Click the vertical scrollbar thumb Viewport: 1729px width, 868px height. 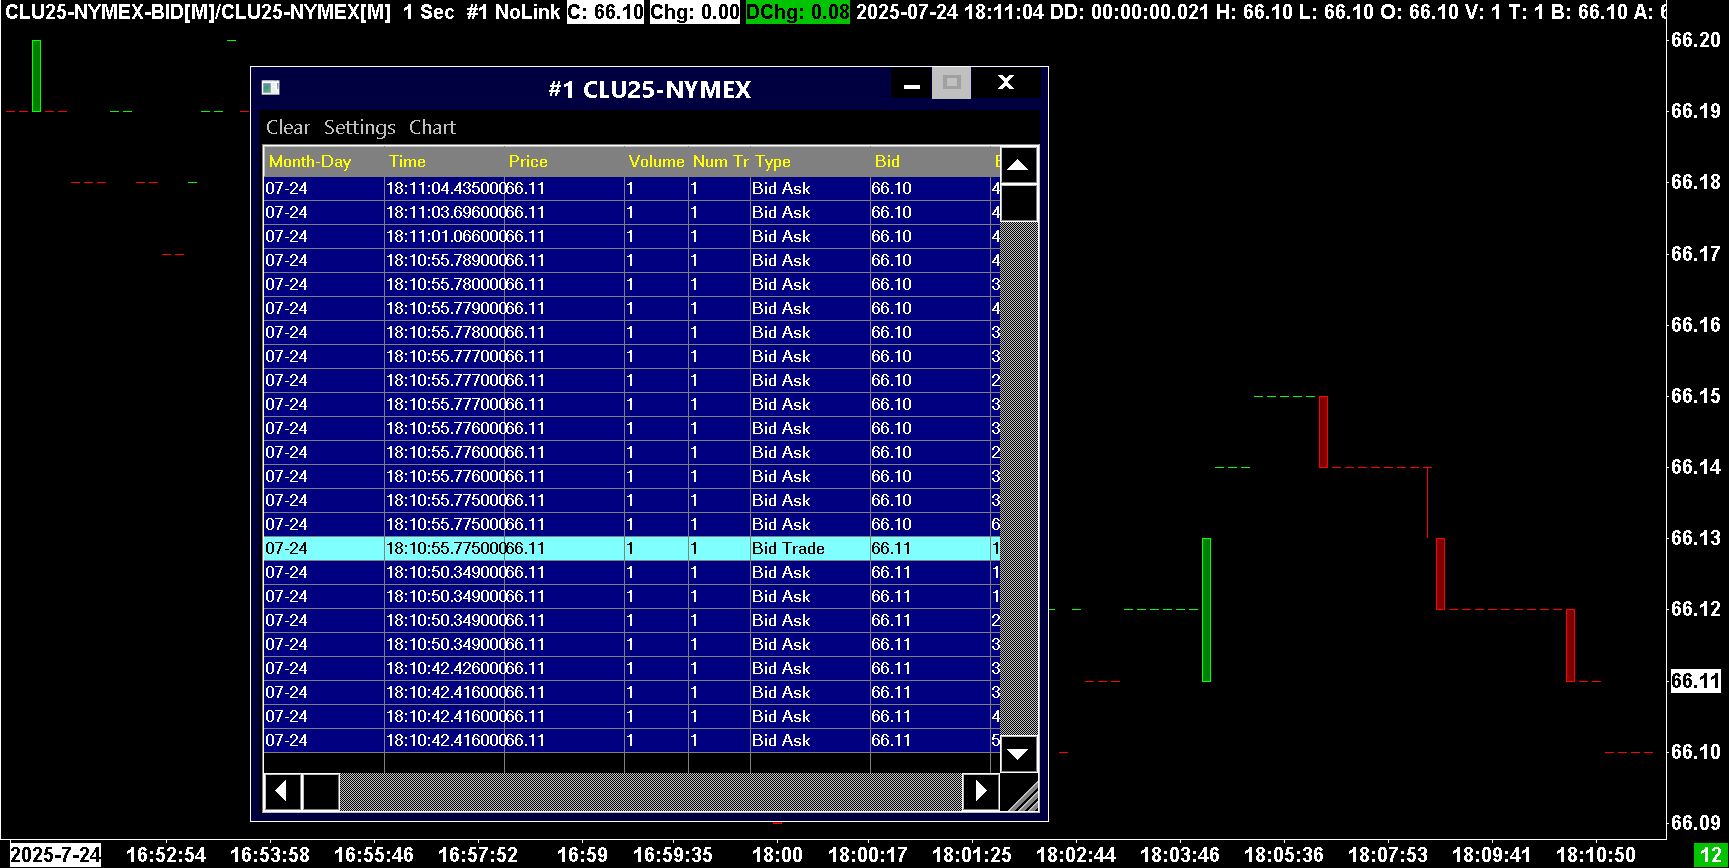(x=1018, y=203)
